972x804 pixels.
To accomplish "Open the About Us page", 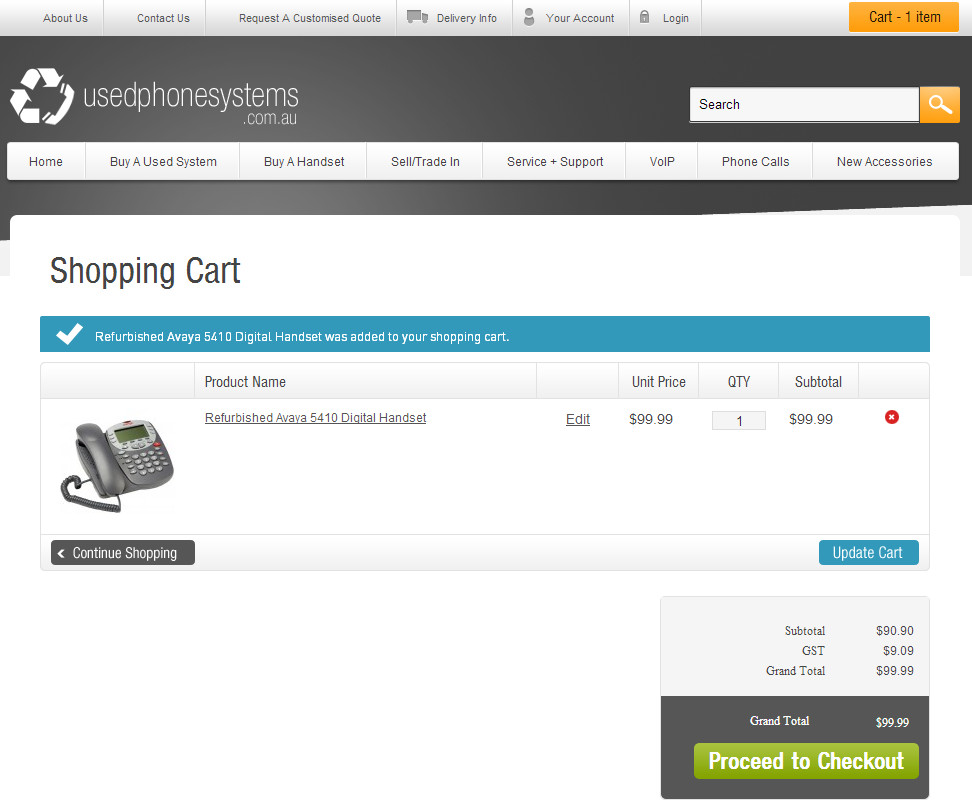I will [65, 18].
